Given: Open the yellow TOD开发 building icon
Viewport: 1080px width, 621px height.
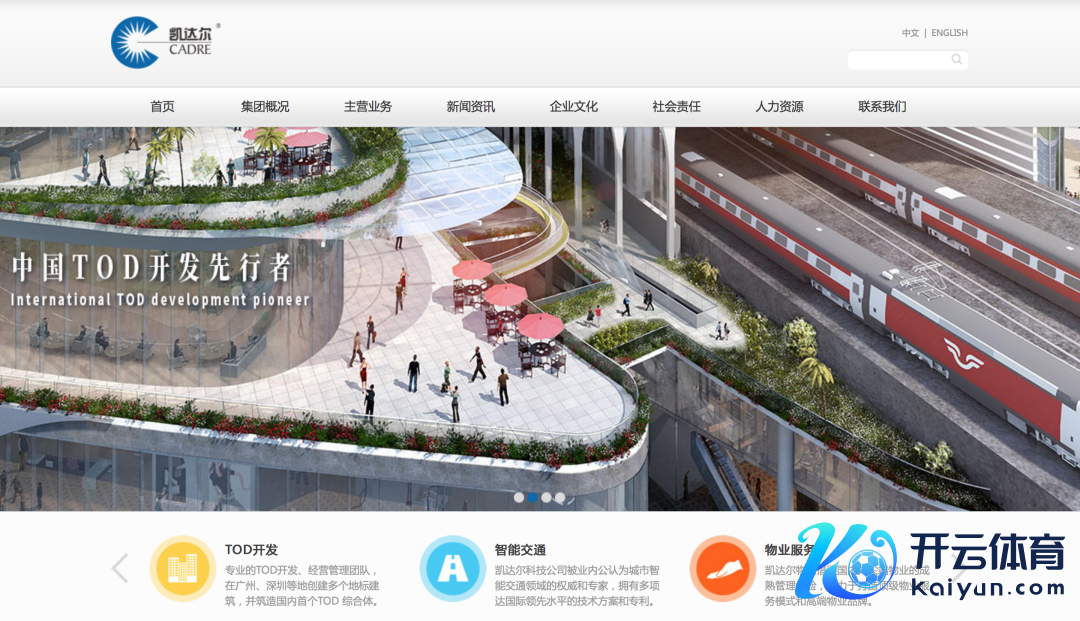Looking at the screenshot, I should click(183, 569).
